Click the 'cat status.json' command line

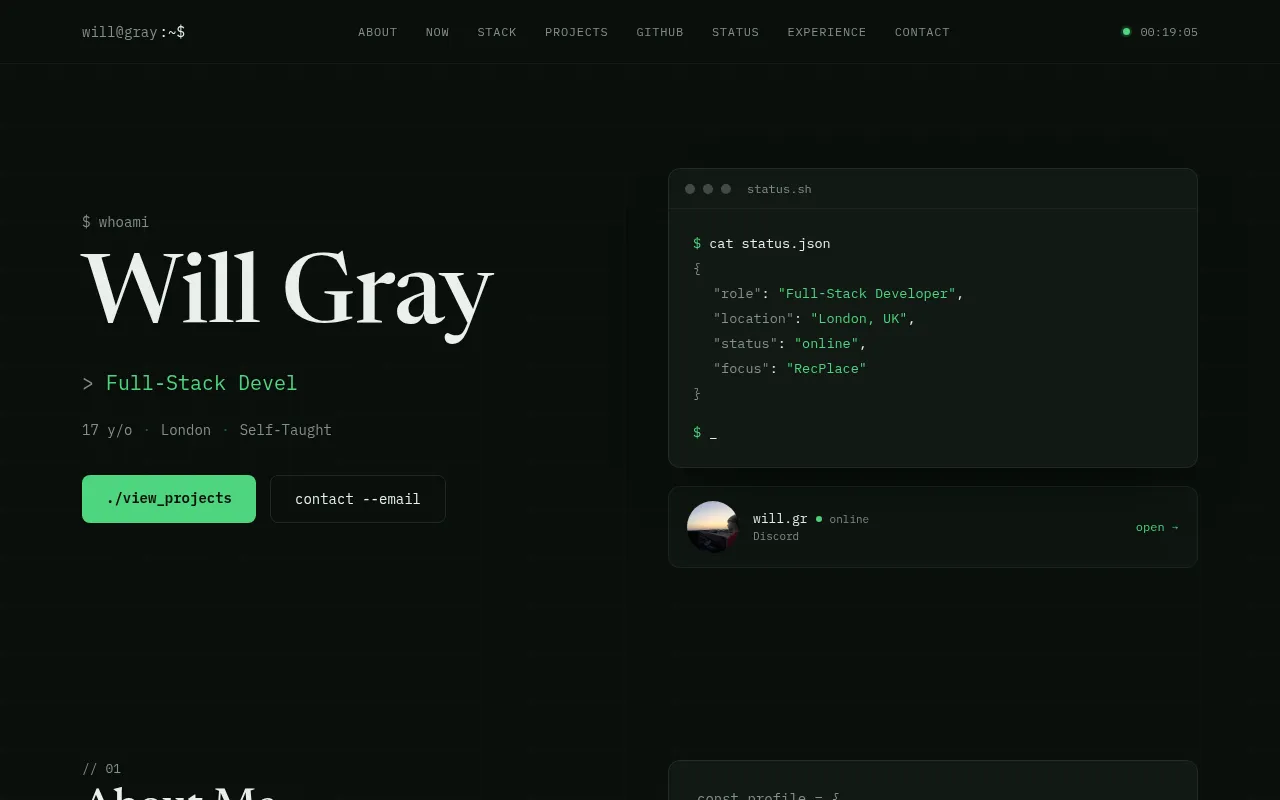click(770, 243)
